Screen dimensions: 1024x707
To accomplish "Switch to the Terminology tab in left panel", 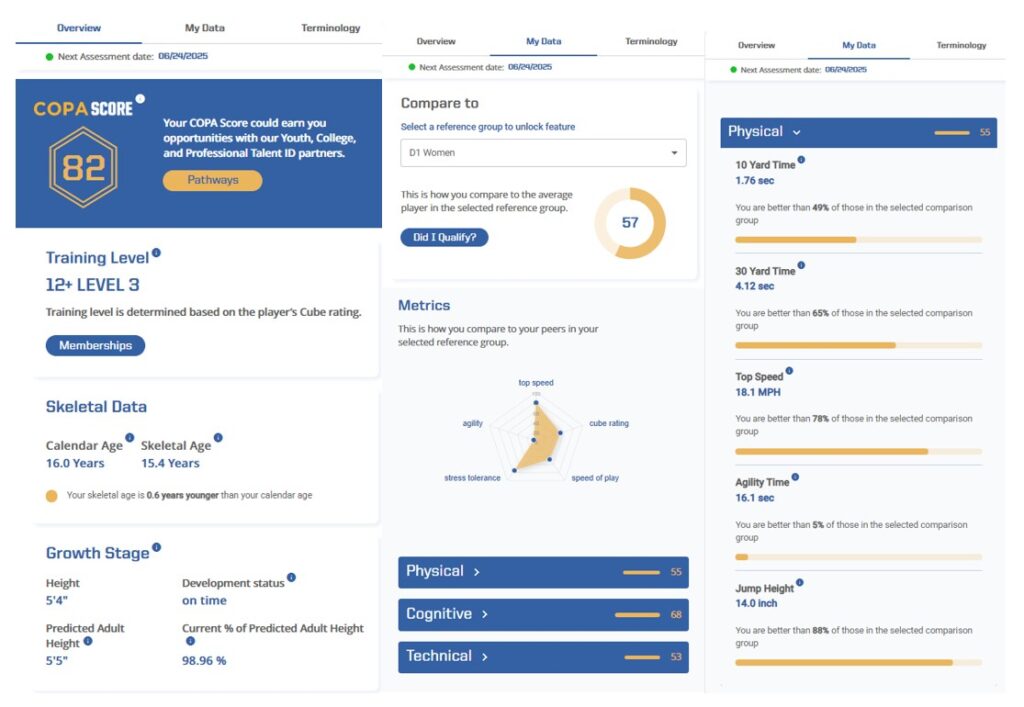I will pos(330,28).
